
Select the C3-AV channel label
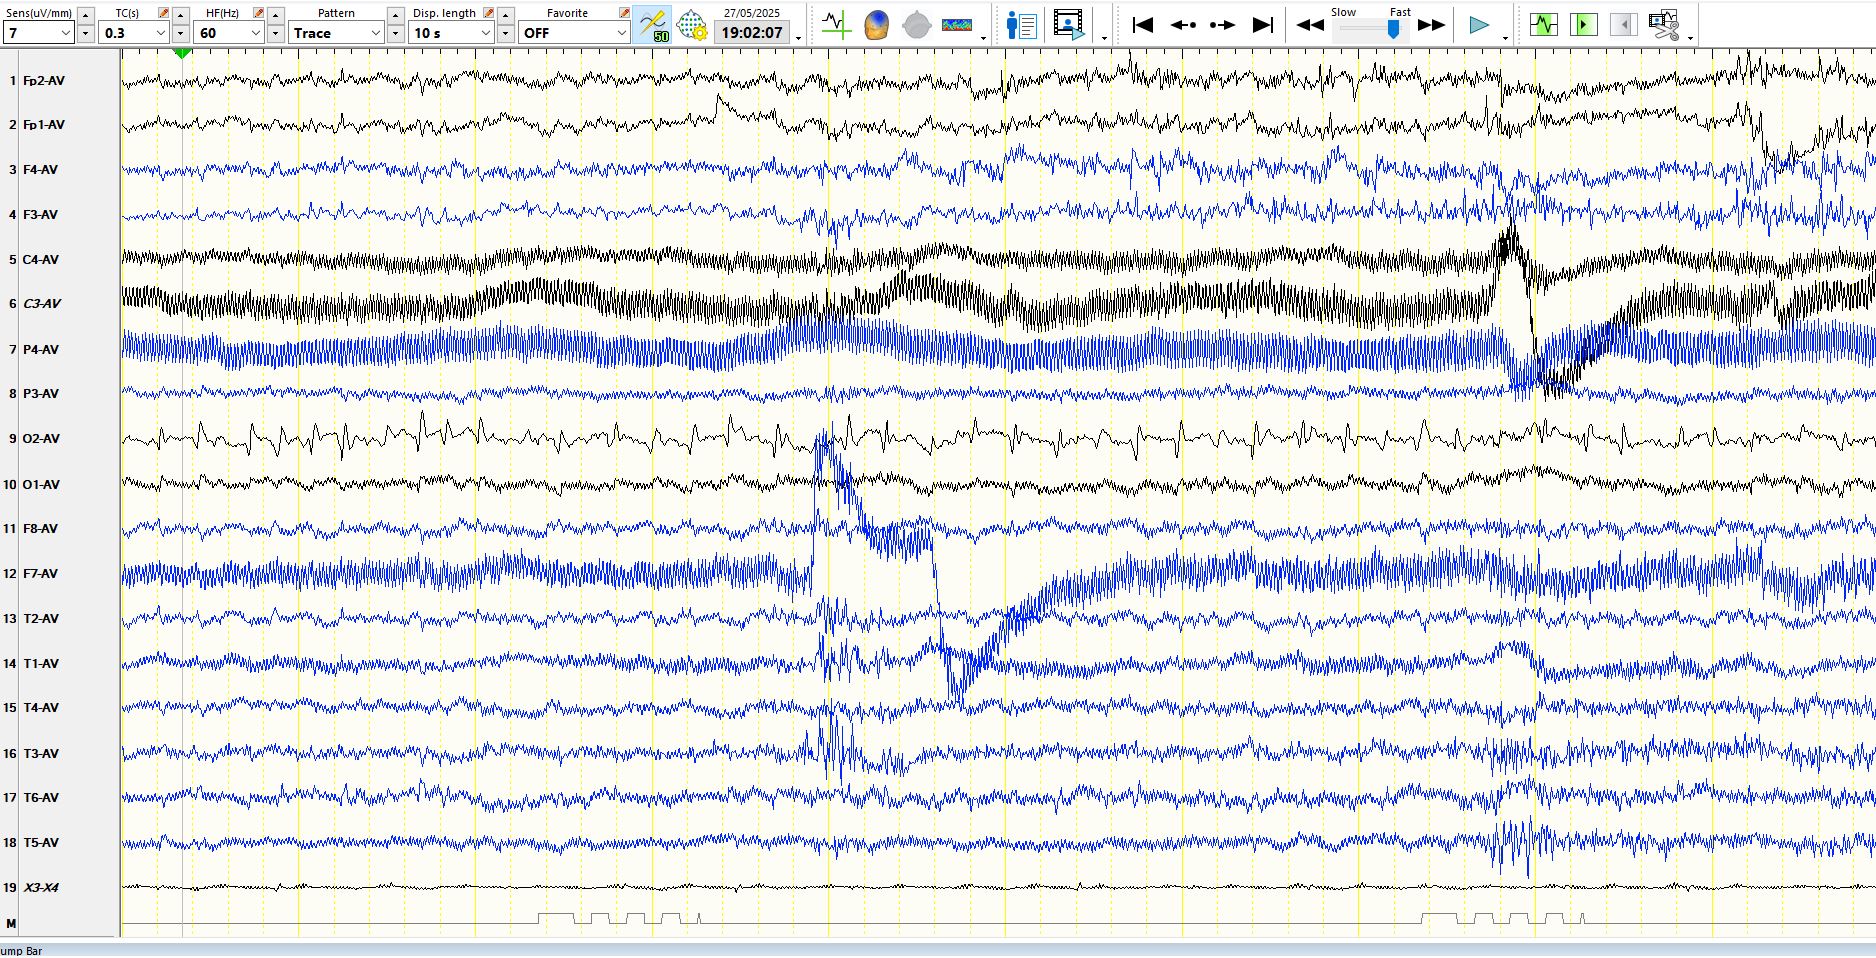[42, 304]
